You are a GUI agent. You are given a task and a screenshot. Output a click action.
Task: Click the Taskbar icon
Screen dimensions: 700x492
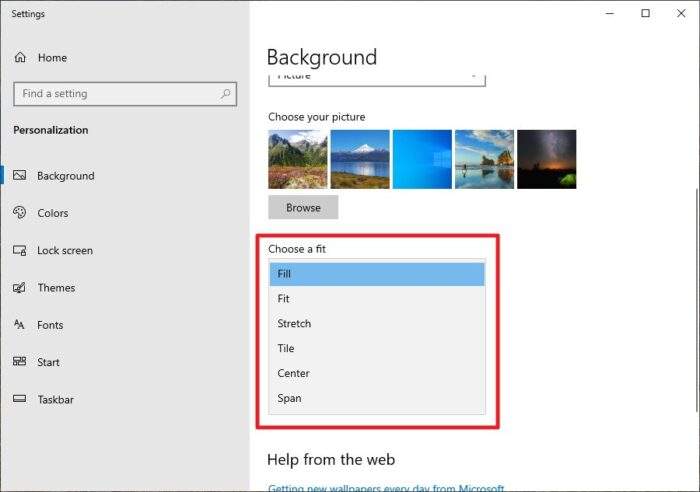20,399
